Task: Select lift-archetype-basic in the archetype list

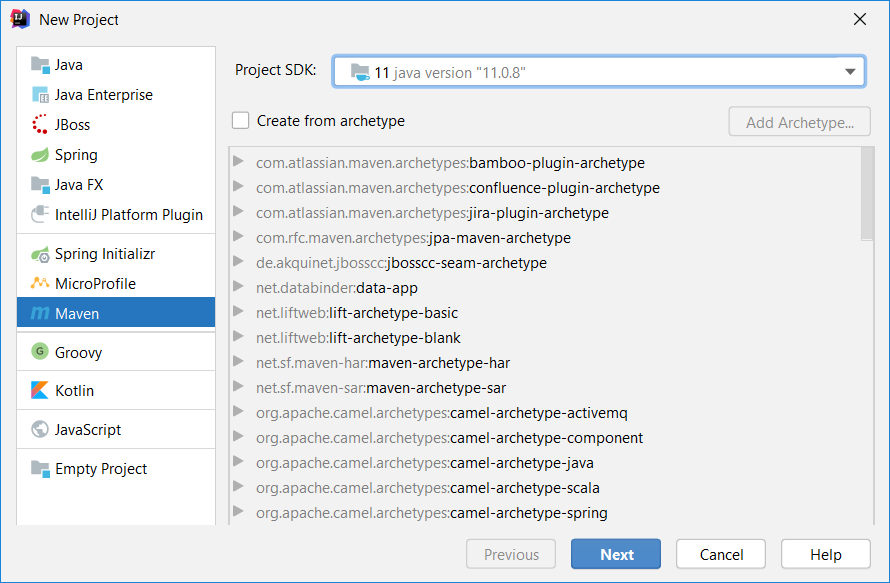Action: [393, 313]
